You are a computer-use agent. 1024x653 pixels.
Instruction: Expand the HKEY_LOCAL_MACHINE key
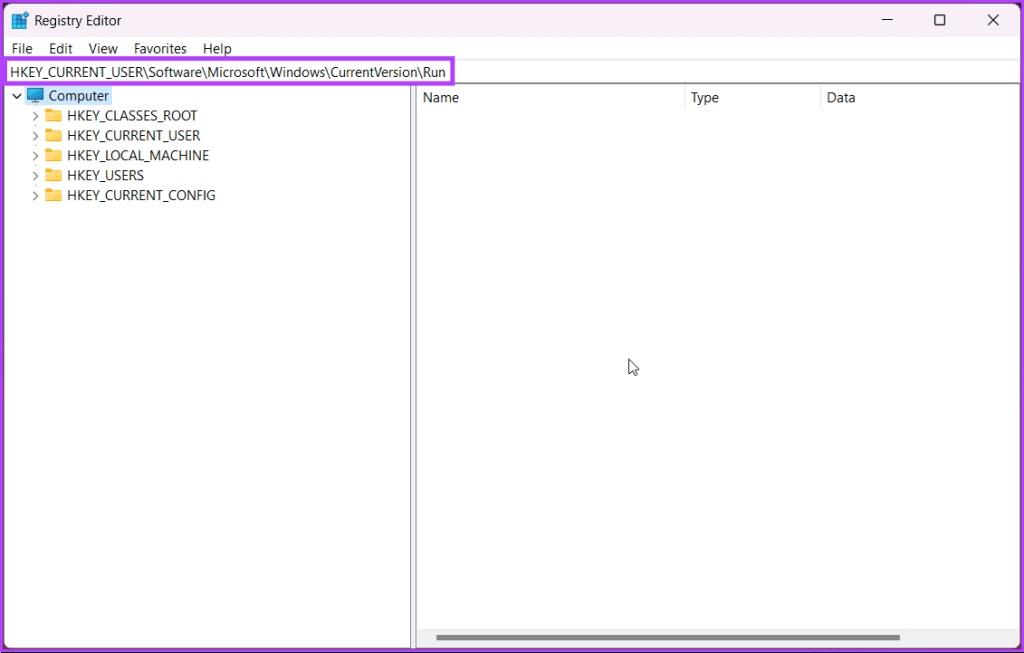tap(36, 156)
